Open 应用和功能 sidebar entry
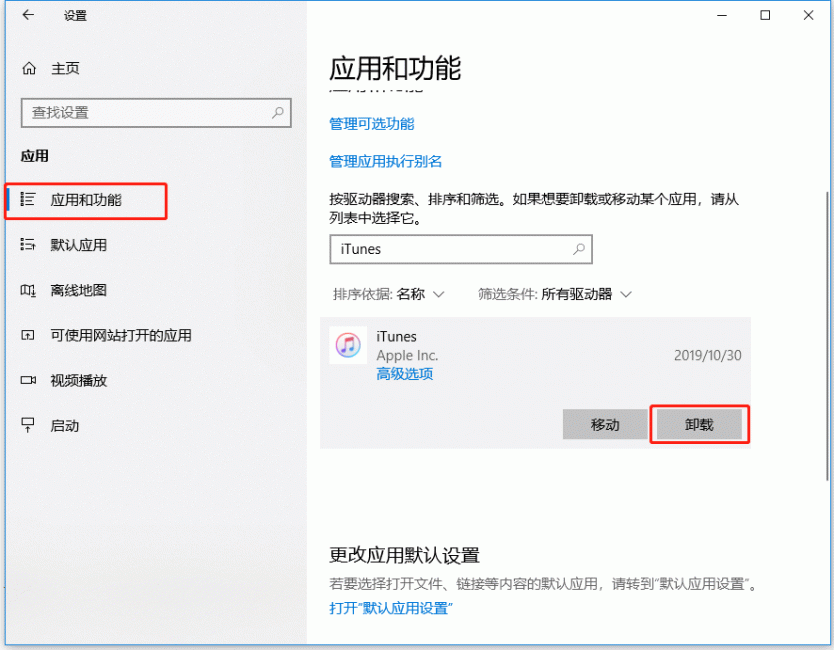 (86, 201)
